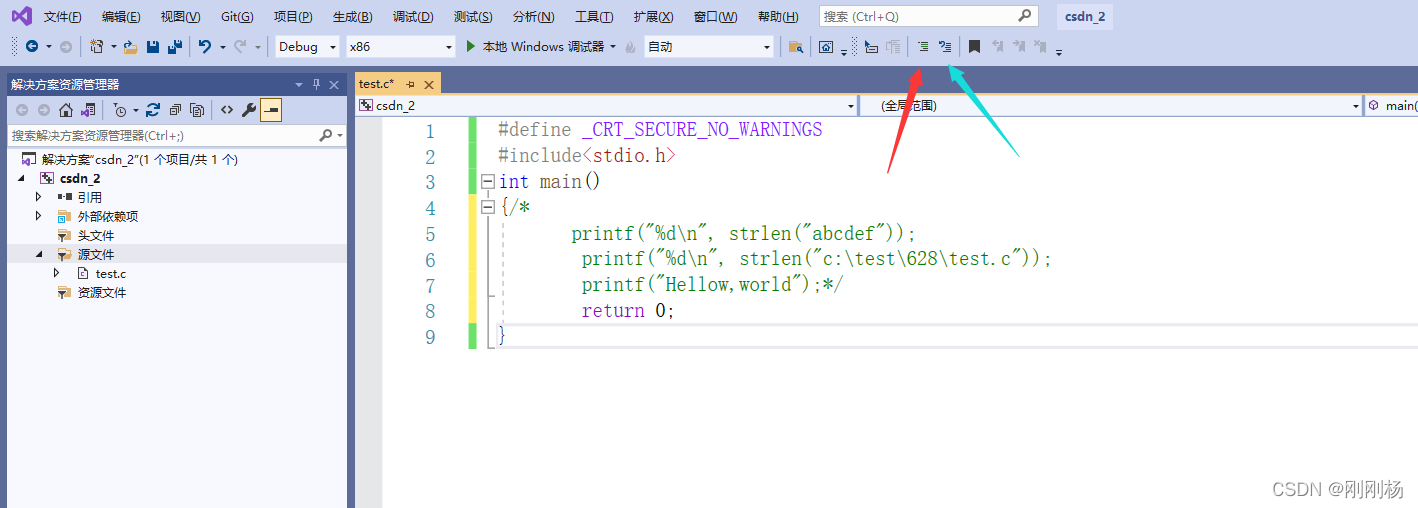This screenshot has height=508, width=1418.
Task: Click the Save All icon
Action: tap(175, 46)
